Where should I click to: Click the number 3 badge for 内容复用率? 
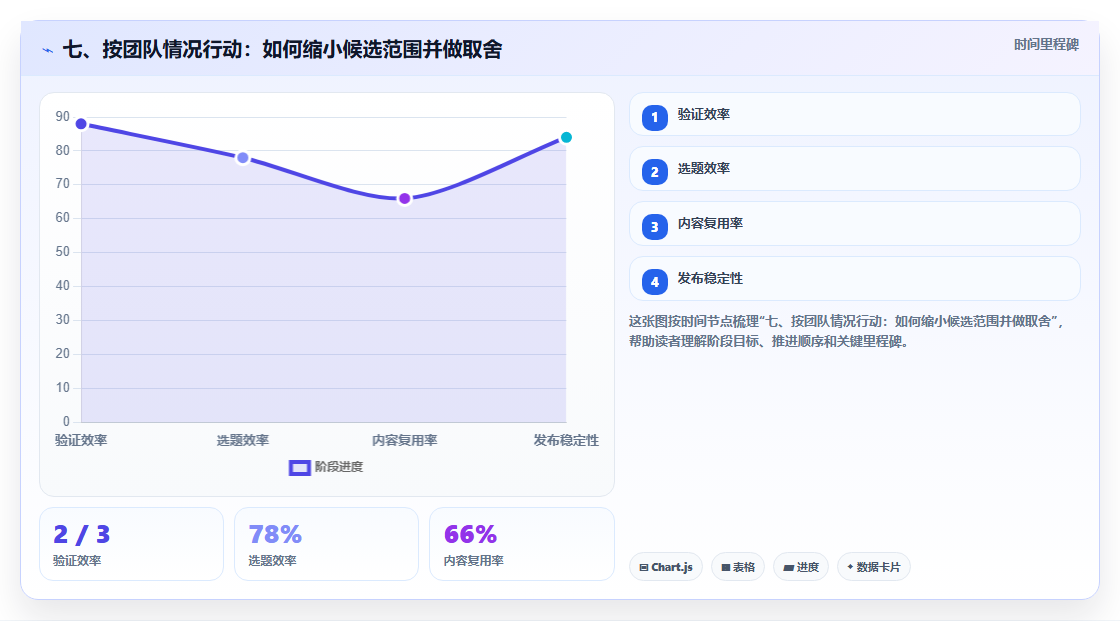[654, 227]
